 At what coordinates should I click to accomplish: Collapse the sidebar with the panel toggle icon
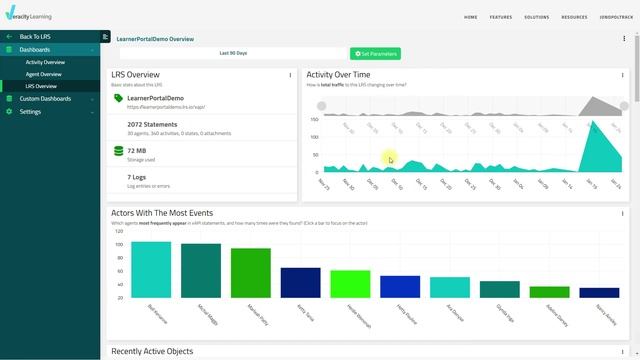tap(105, 37)
